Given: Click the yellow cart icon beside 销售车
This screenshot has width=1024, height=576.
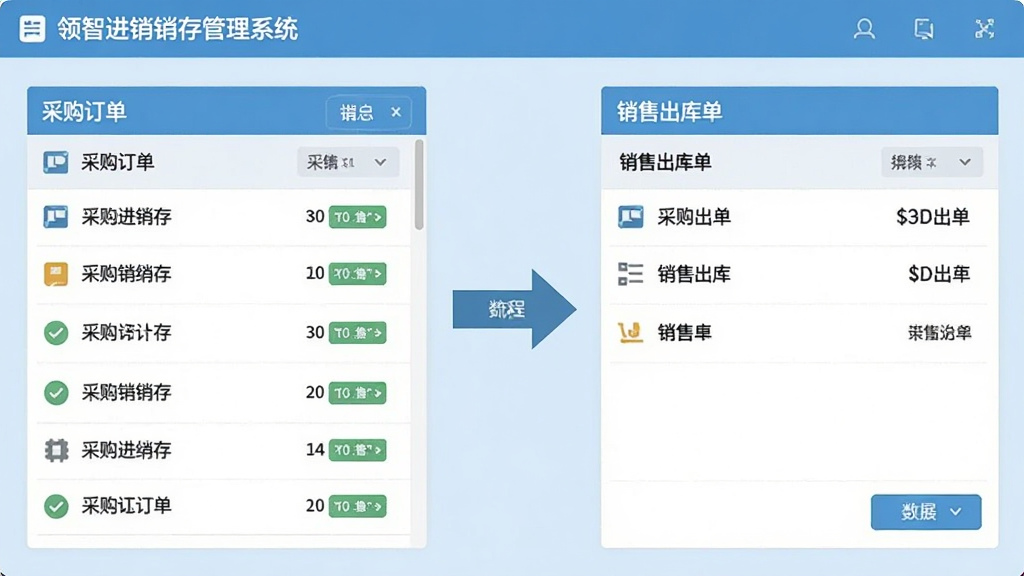Looking at the screenshot, I should (630, 332).
